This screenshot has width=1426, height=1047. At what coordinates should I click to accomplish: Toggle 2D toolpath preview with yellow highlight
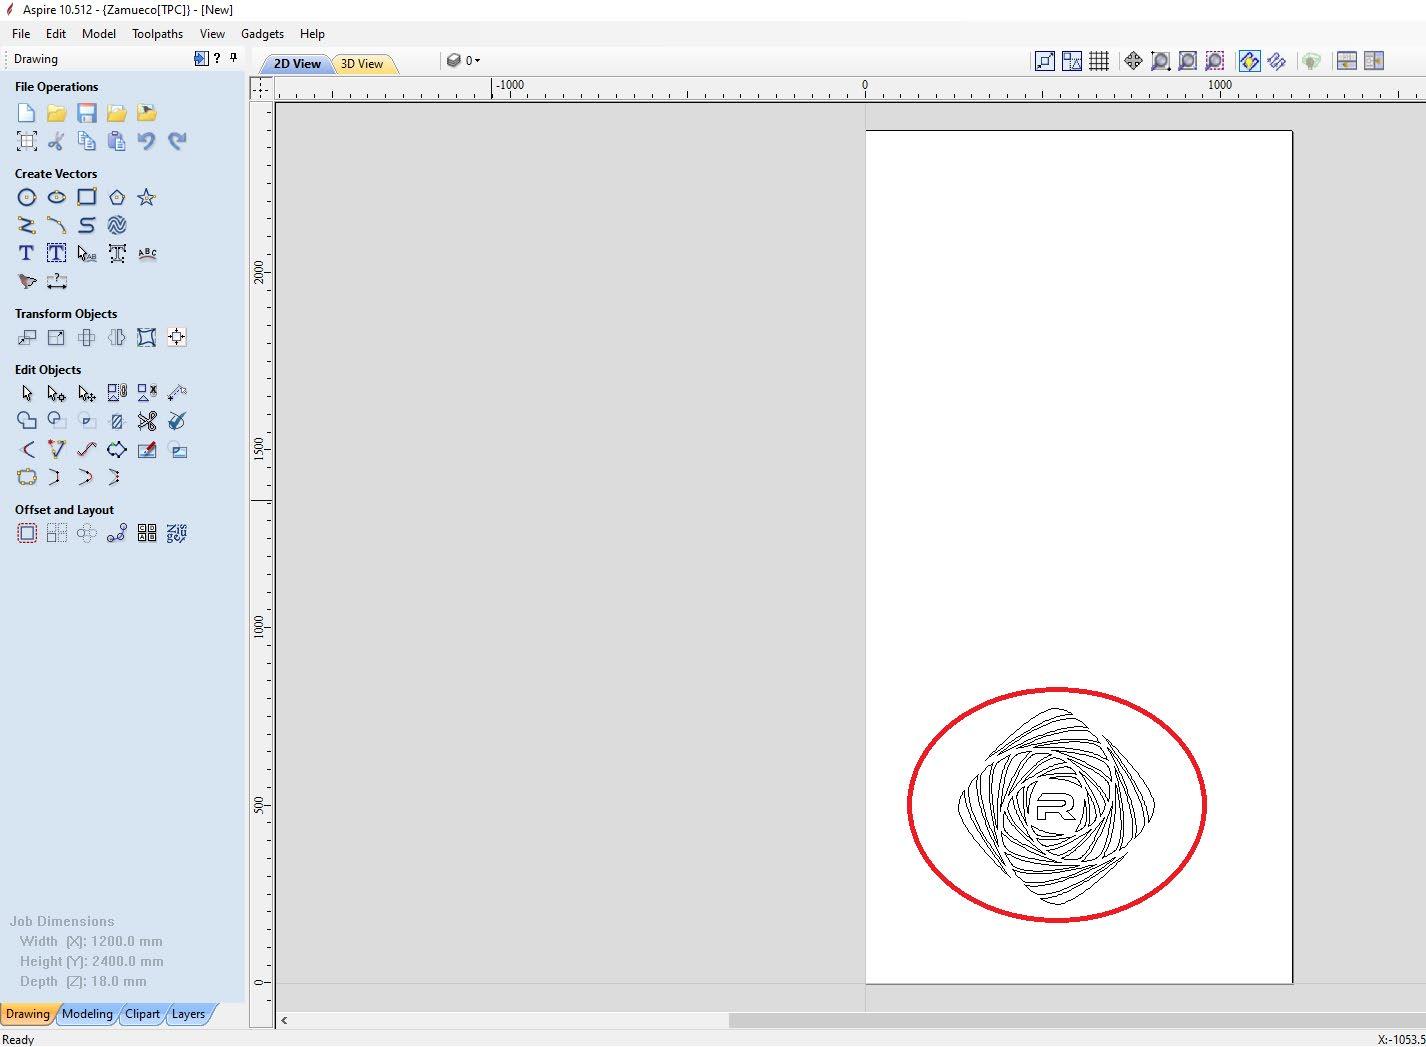point(1249,61)
